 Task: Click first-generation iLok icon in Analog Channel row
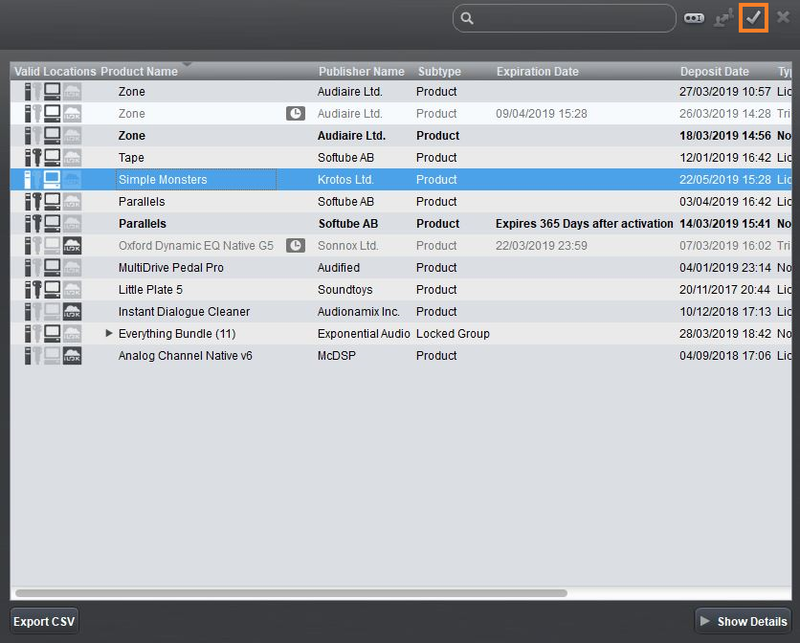[x=28, y=355]
